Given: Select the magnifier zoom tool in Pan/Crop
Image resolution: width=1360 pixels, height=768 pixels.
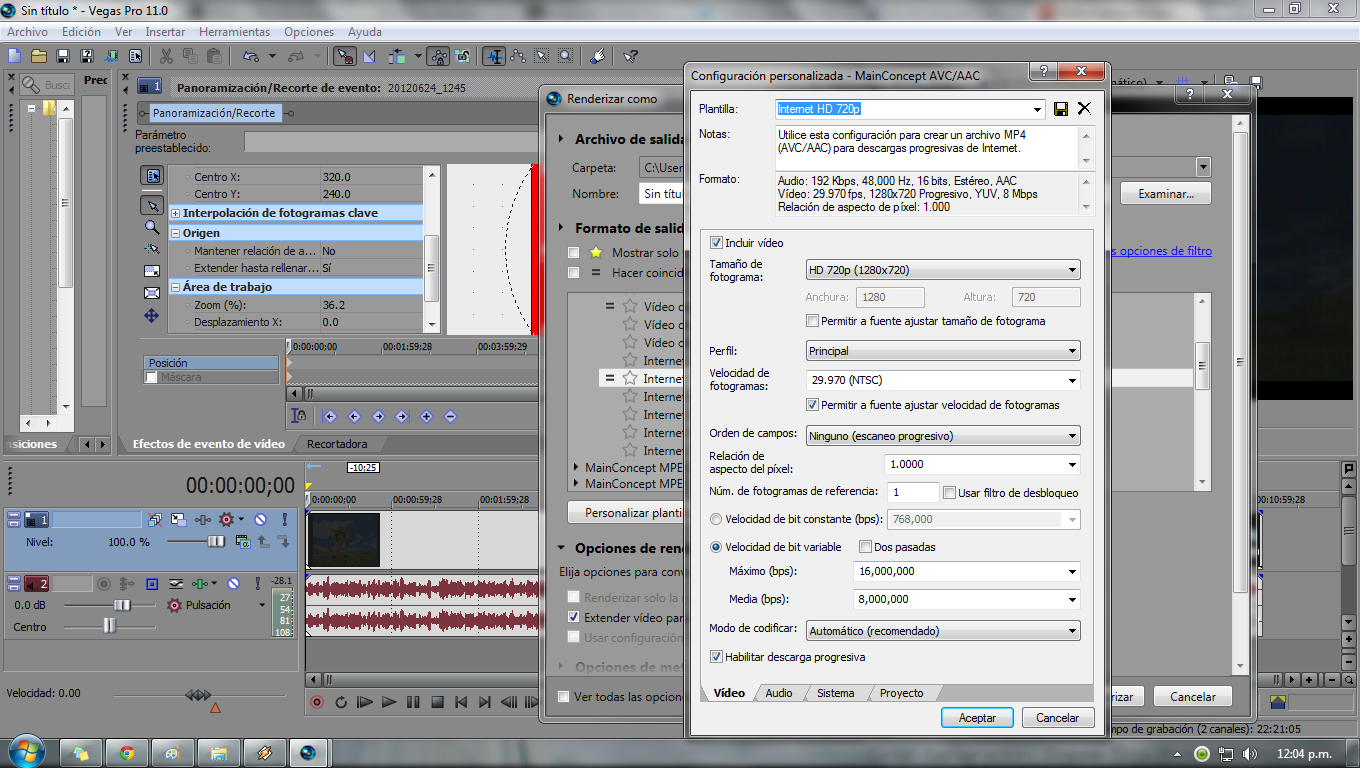Looking at the screenshot, I should coord(152,227).
